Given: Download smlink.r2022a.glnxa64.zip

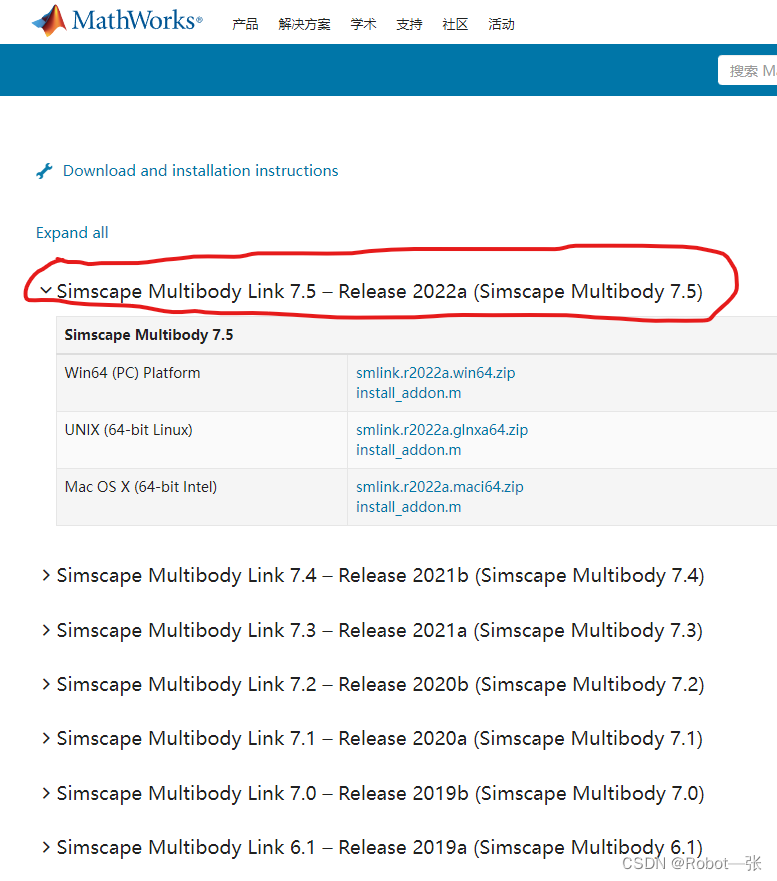Looking at the screenshot, I should (x=442, y=430).
